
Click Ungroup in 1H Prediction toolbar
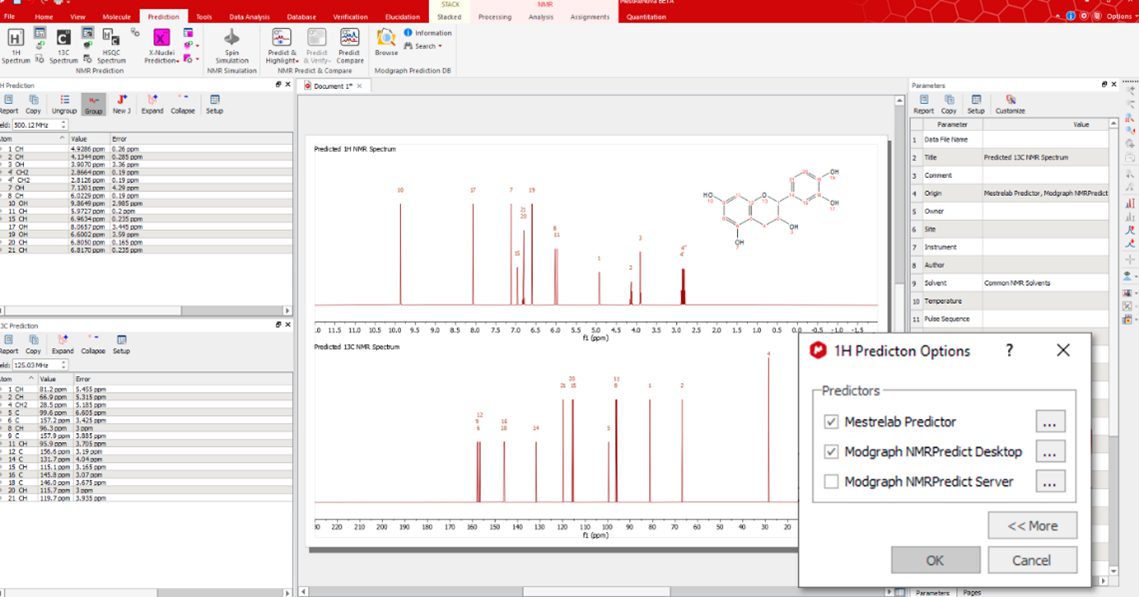pos(64,104)
